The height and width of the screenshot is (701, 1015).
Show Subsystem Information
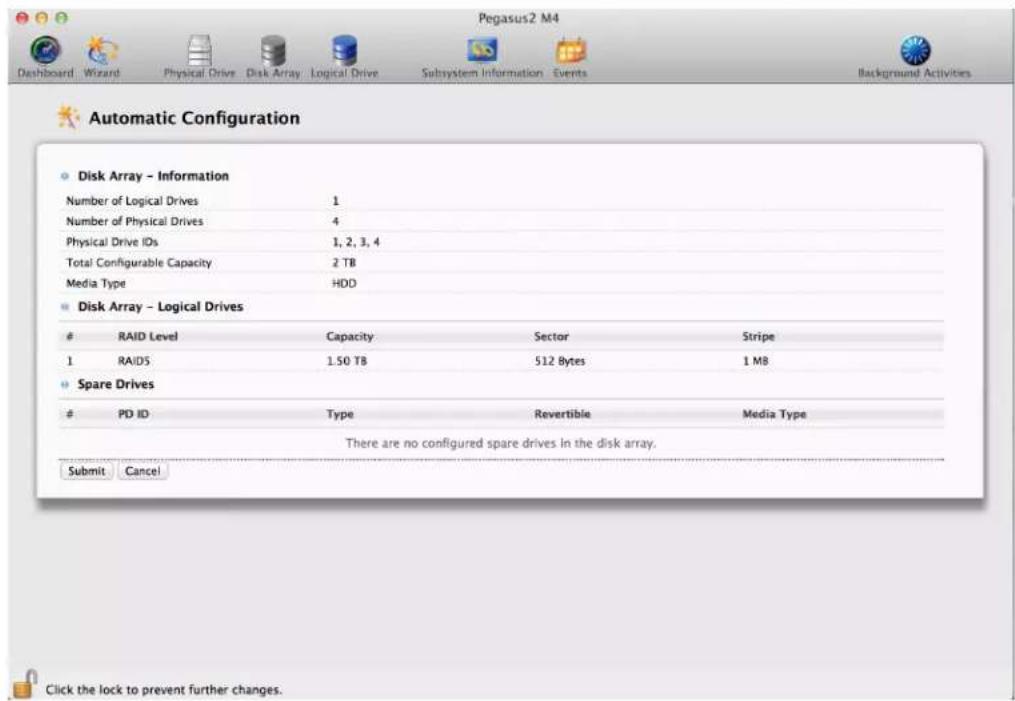(x=482, y=56)
